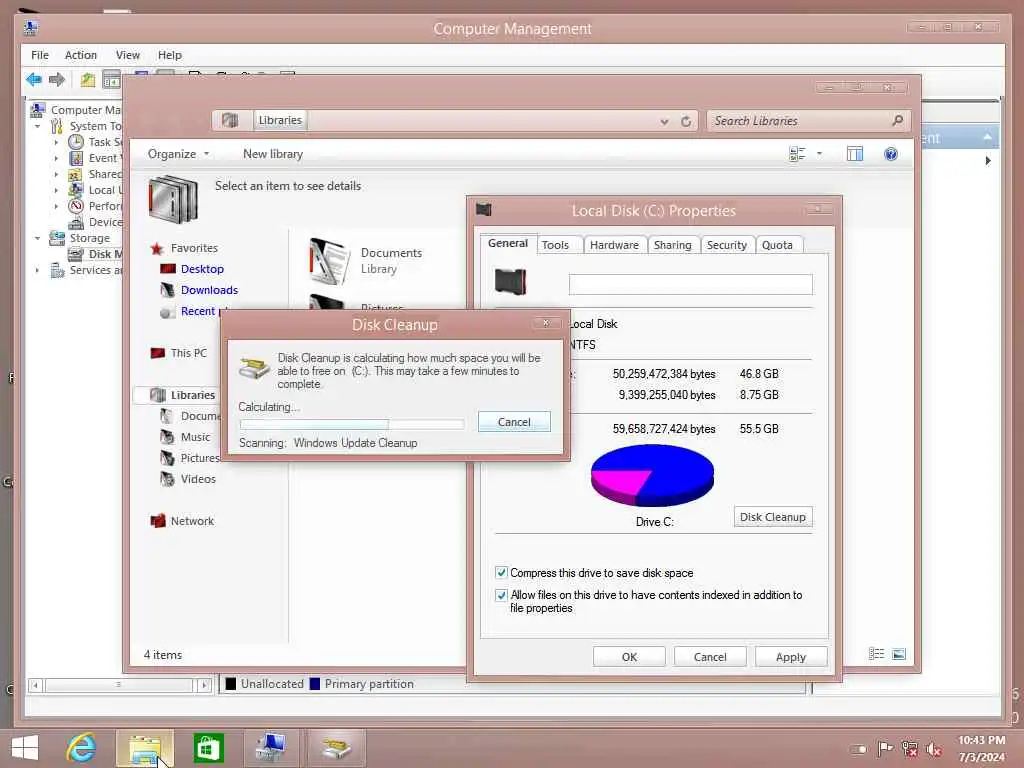This screenshot has width=1024, height=768.
Task: Select This PC icon in navigation pane
Action: [x=157, y=353]
